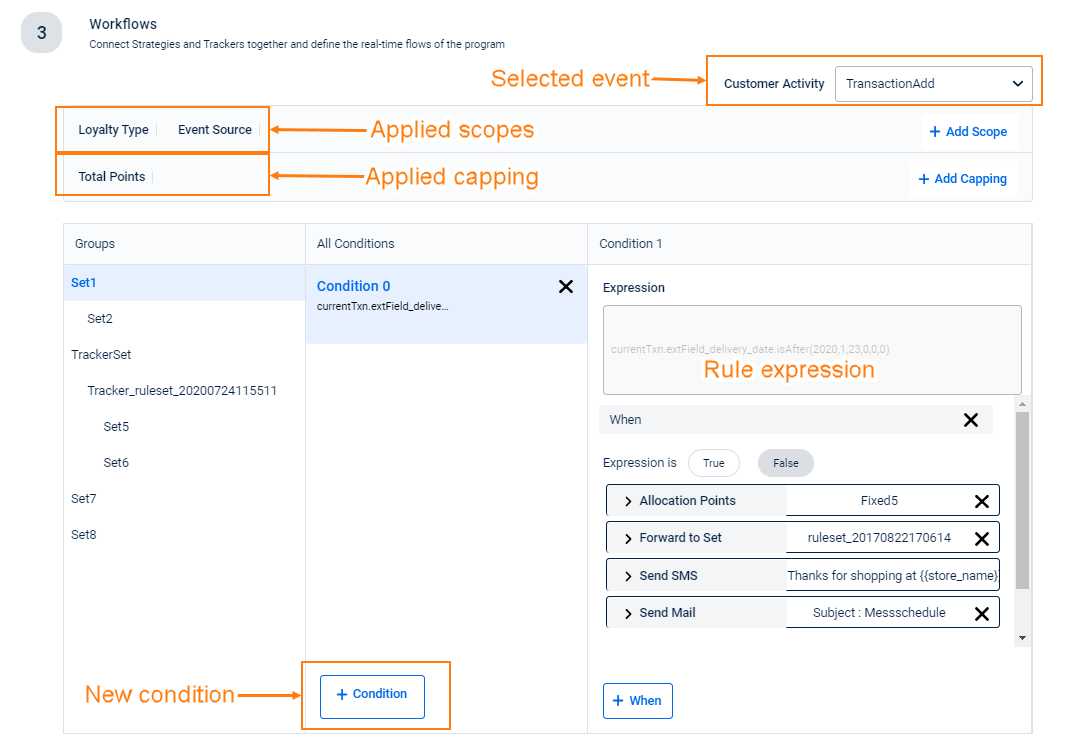Screen dimensions: 1066x741
Task: Click the Add Capping button
Action: 962,178
